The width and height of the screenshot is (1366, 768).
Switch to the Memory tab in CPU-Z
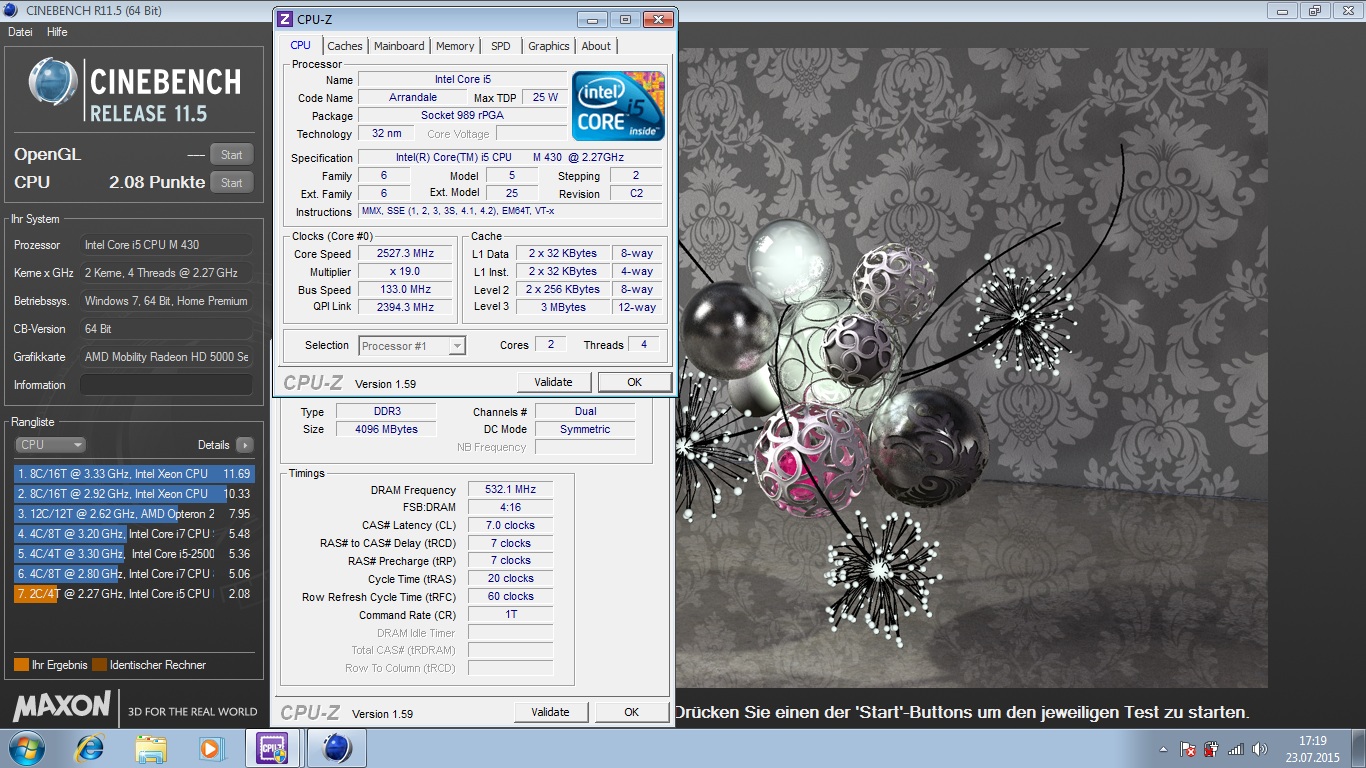point(455,46)
